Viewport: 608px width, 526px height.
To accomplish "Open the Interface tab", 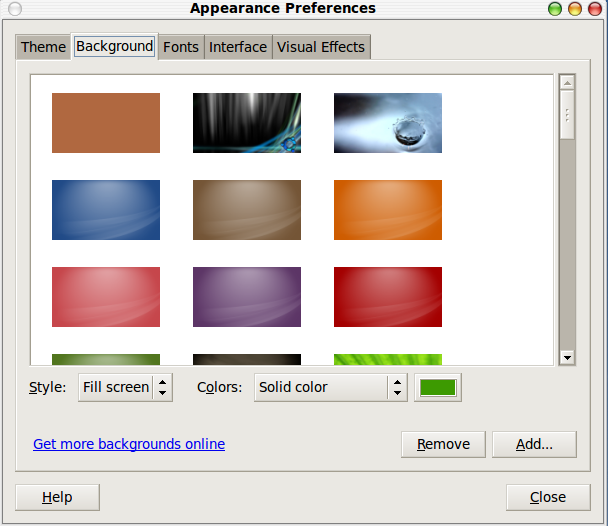I will 238,47.
